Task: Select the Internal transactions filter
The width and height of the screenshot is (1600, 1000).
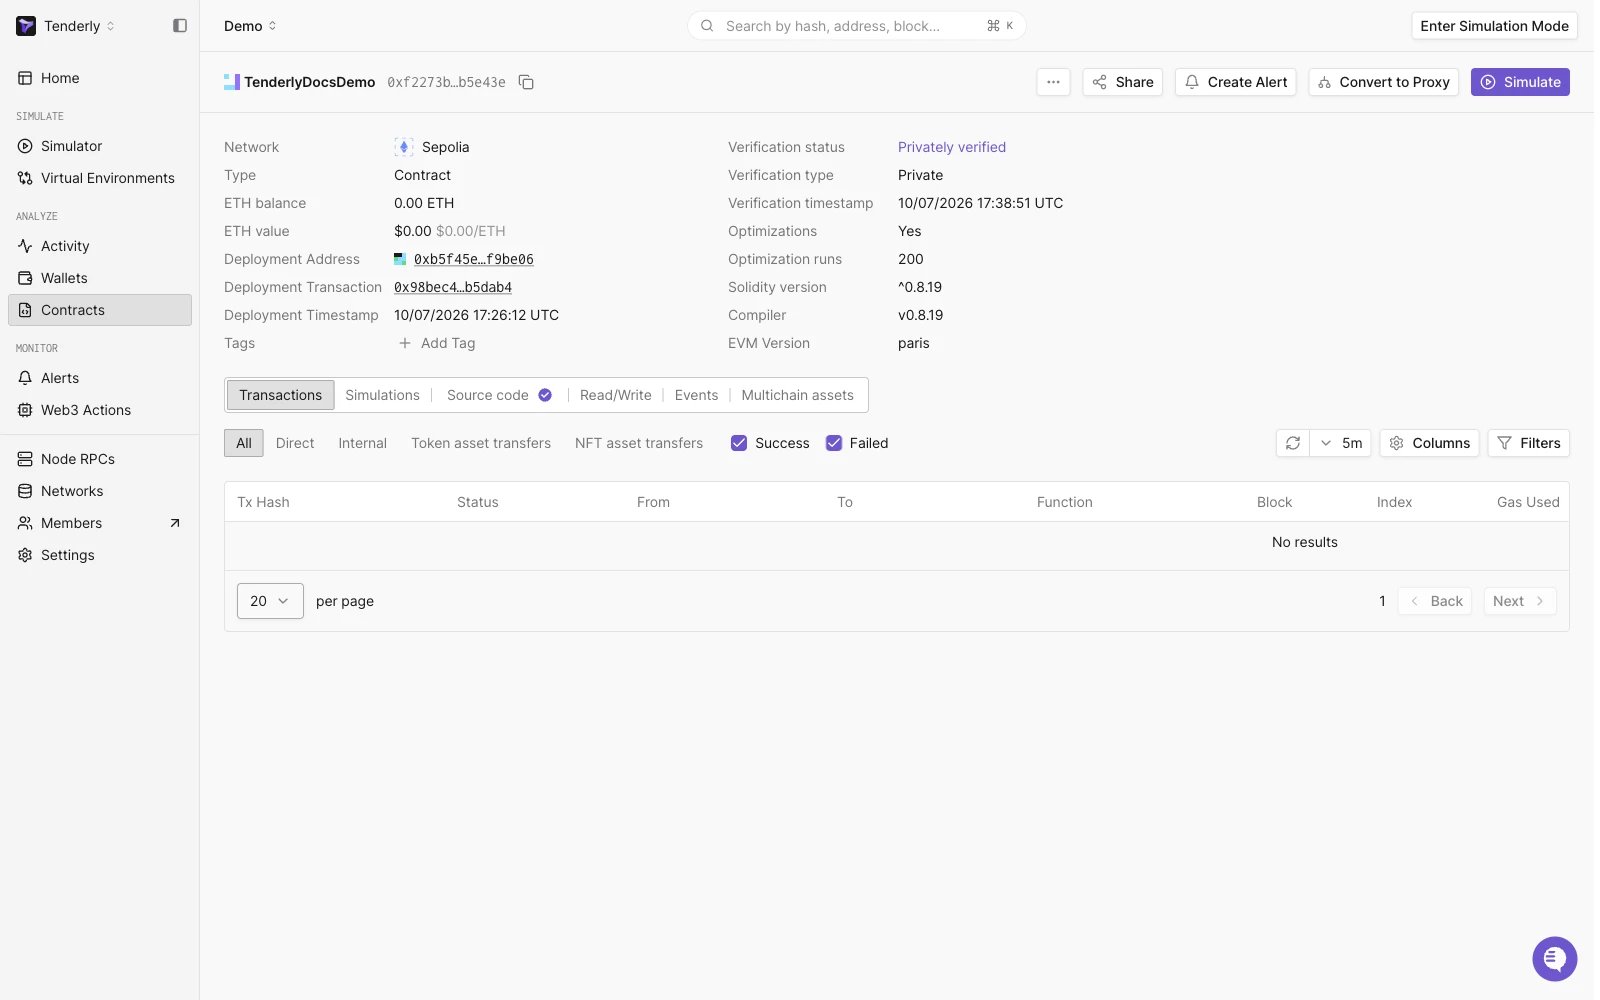Action: (362, 443)
